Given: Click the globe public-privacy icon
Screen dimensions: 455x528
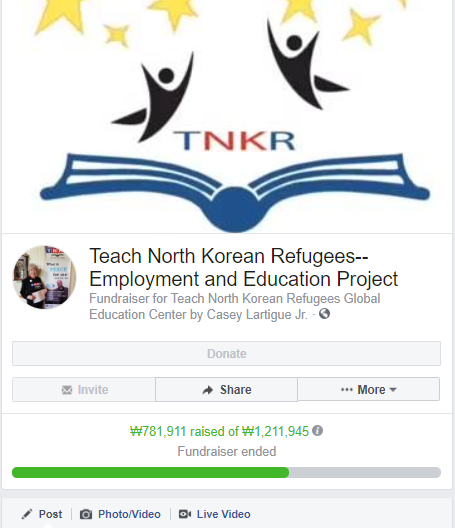Looking at the screenshot, I should coord(324,314).
